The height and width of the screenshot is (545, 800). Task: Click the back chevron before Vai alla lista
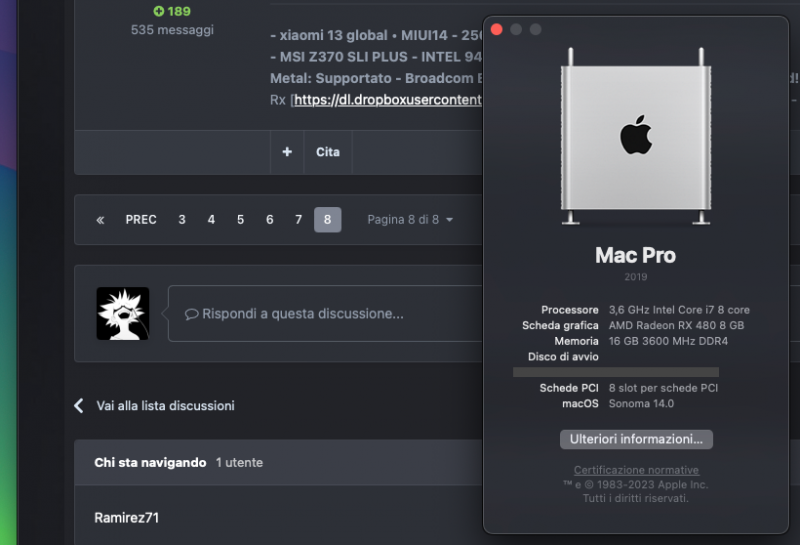[79, 406]
